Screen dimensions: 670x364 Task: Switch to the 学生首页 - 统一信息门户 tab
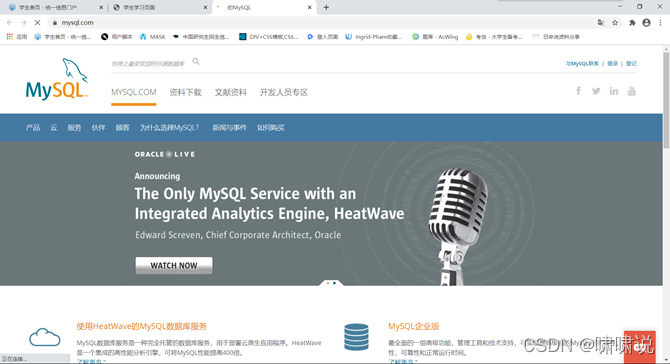(x=54, y=7)
